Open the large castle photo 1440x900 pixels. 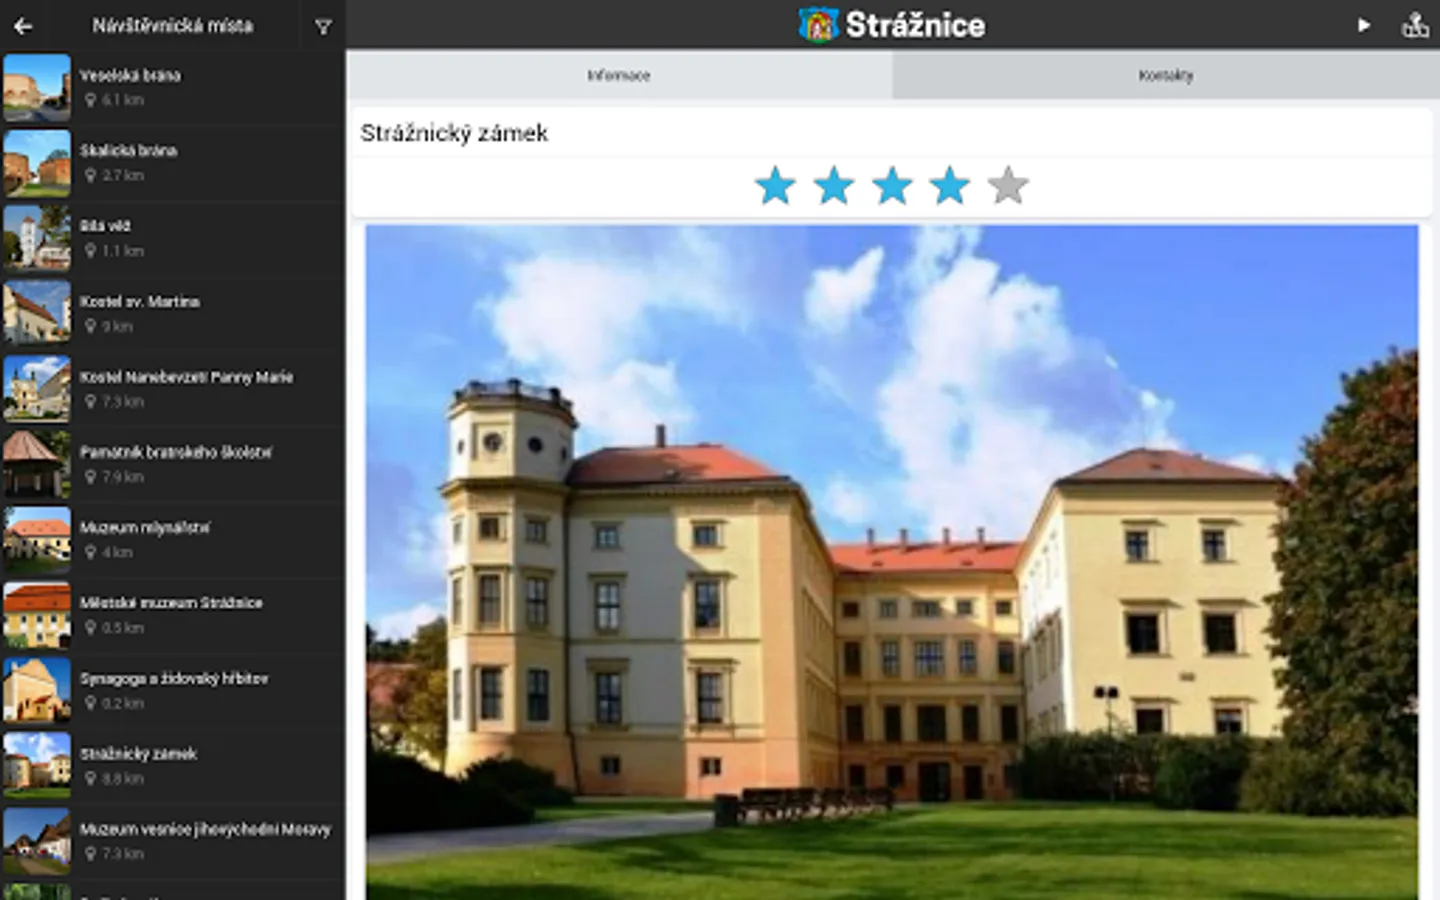[x=891, y=562]
